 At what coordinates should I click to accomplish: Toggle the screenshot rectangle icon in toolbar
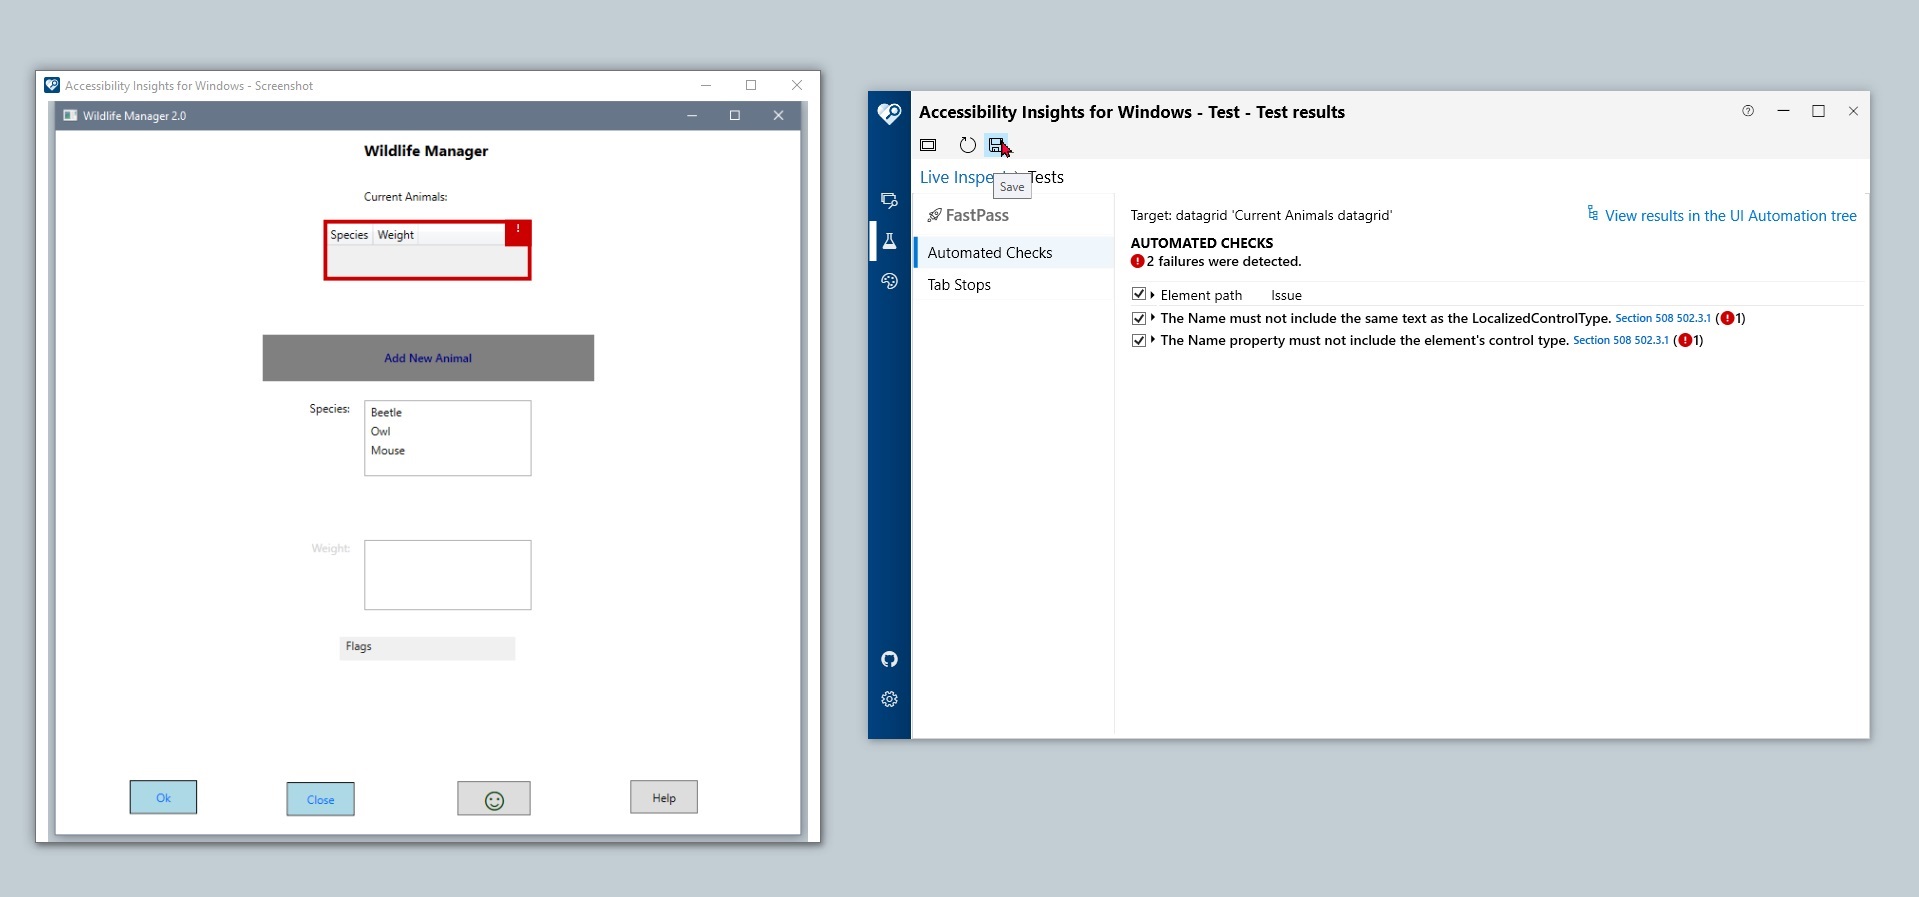tap(928, 145)
